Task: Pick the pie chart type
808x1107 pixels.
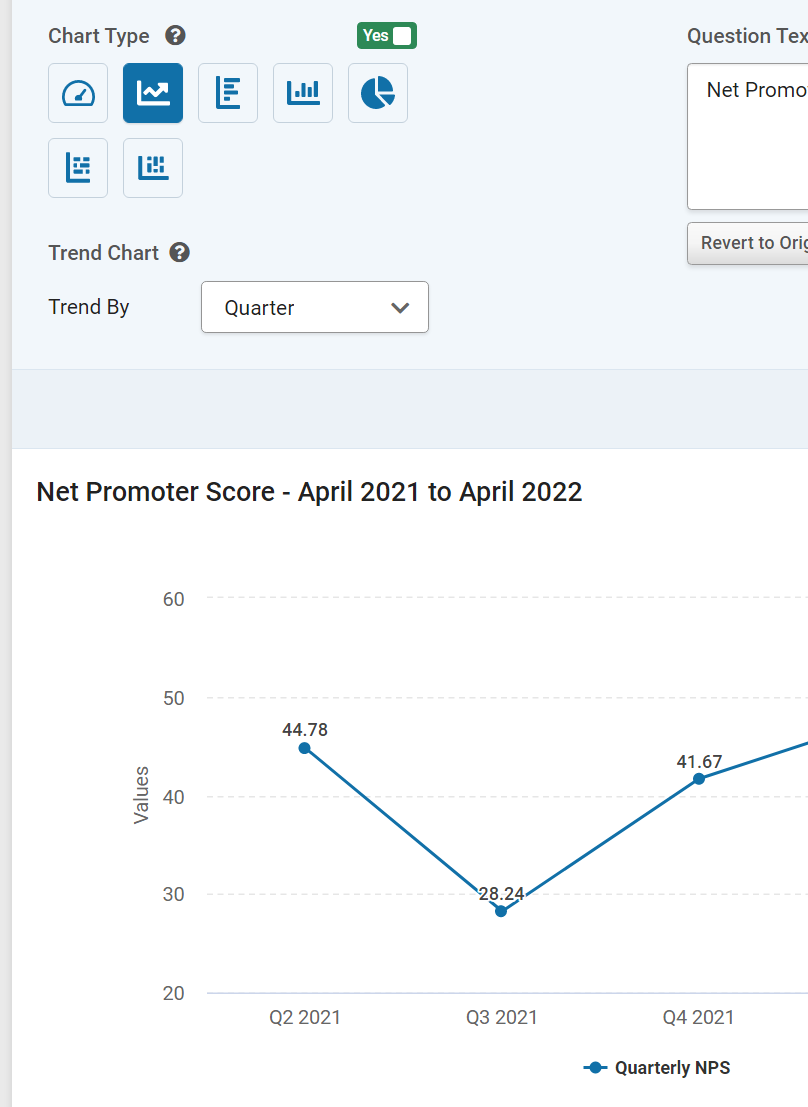Action: pos(378,93)
